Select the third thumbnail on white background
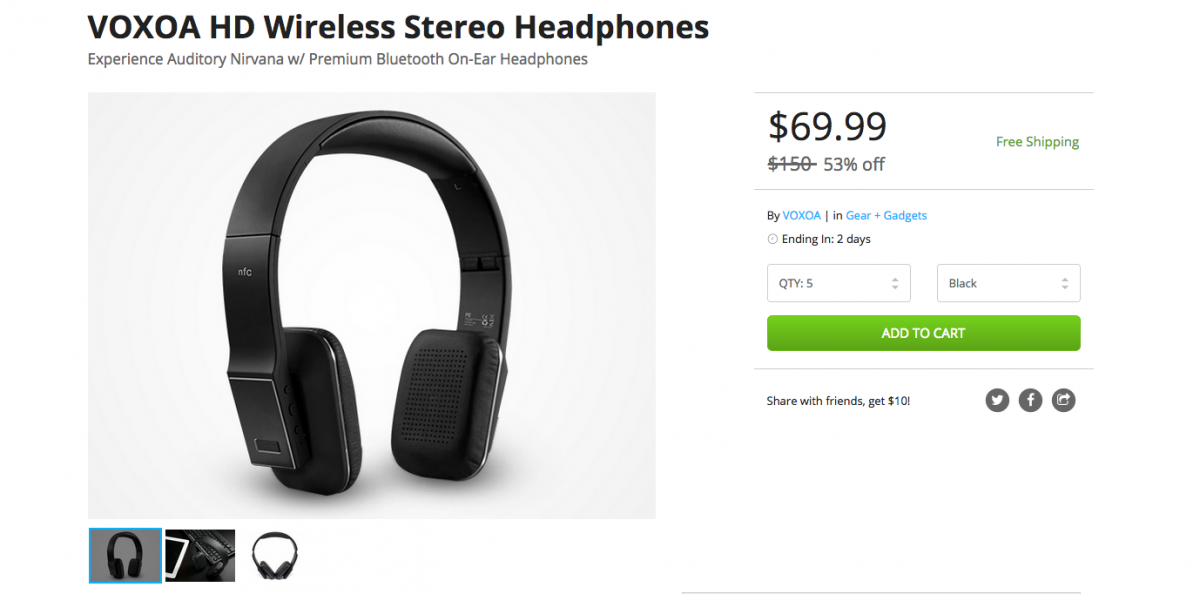 pyautogui.click(x=274, y=555)
